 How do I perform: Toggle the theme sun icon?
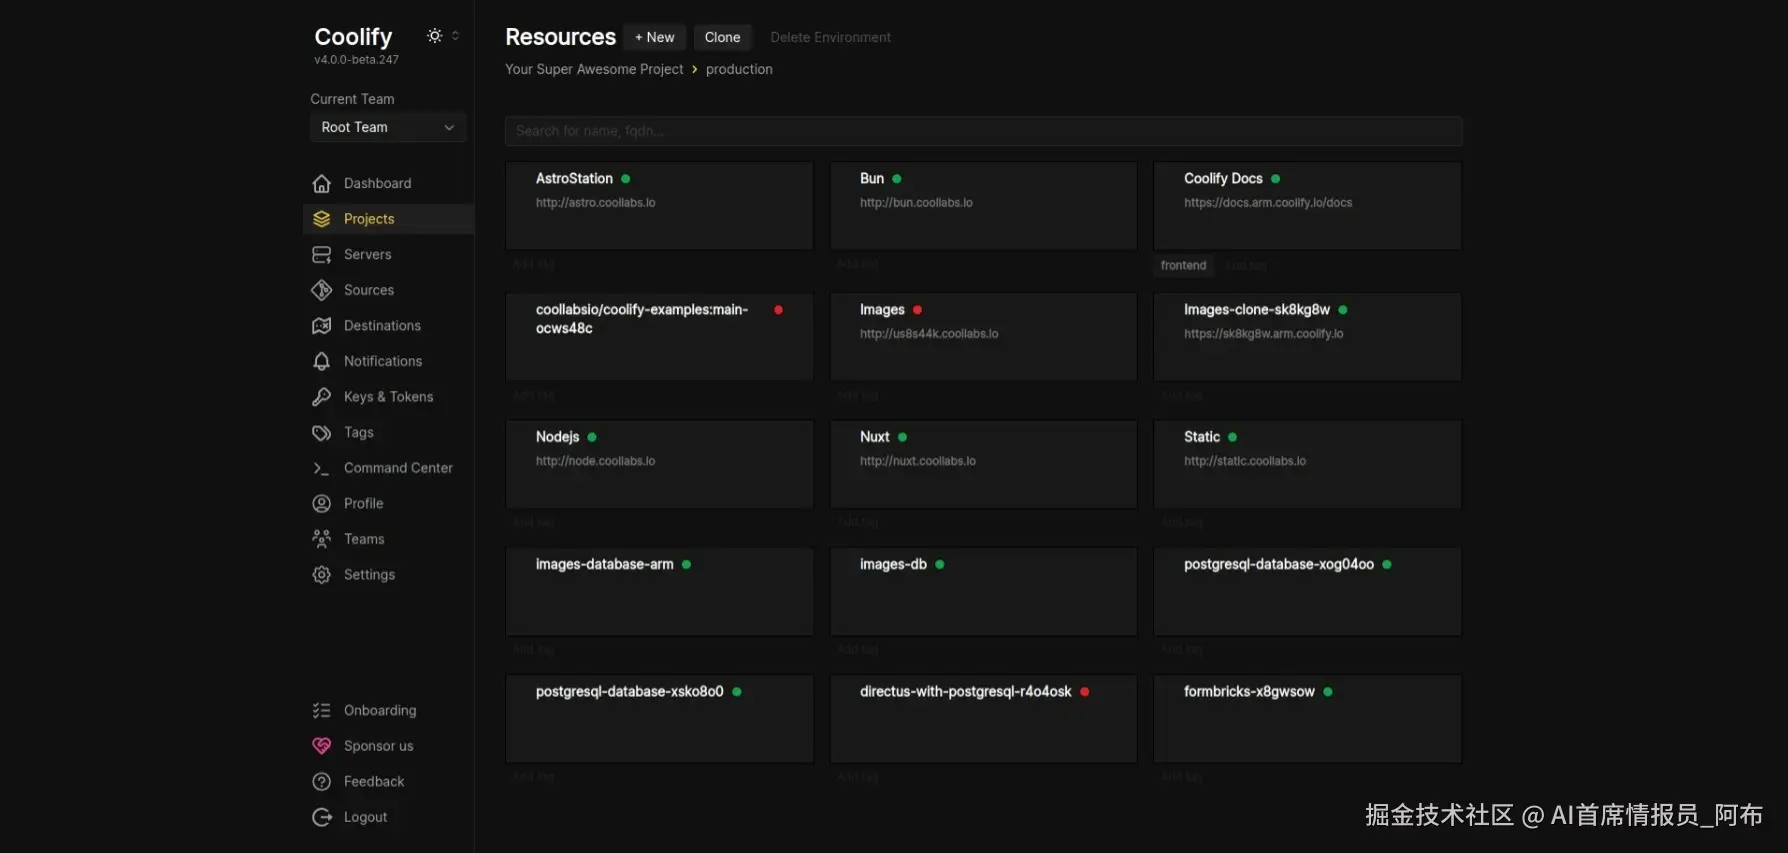435,36
